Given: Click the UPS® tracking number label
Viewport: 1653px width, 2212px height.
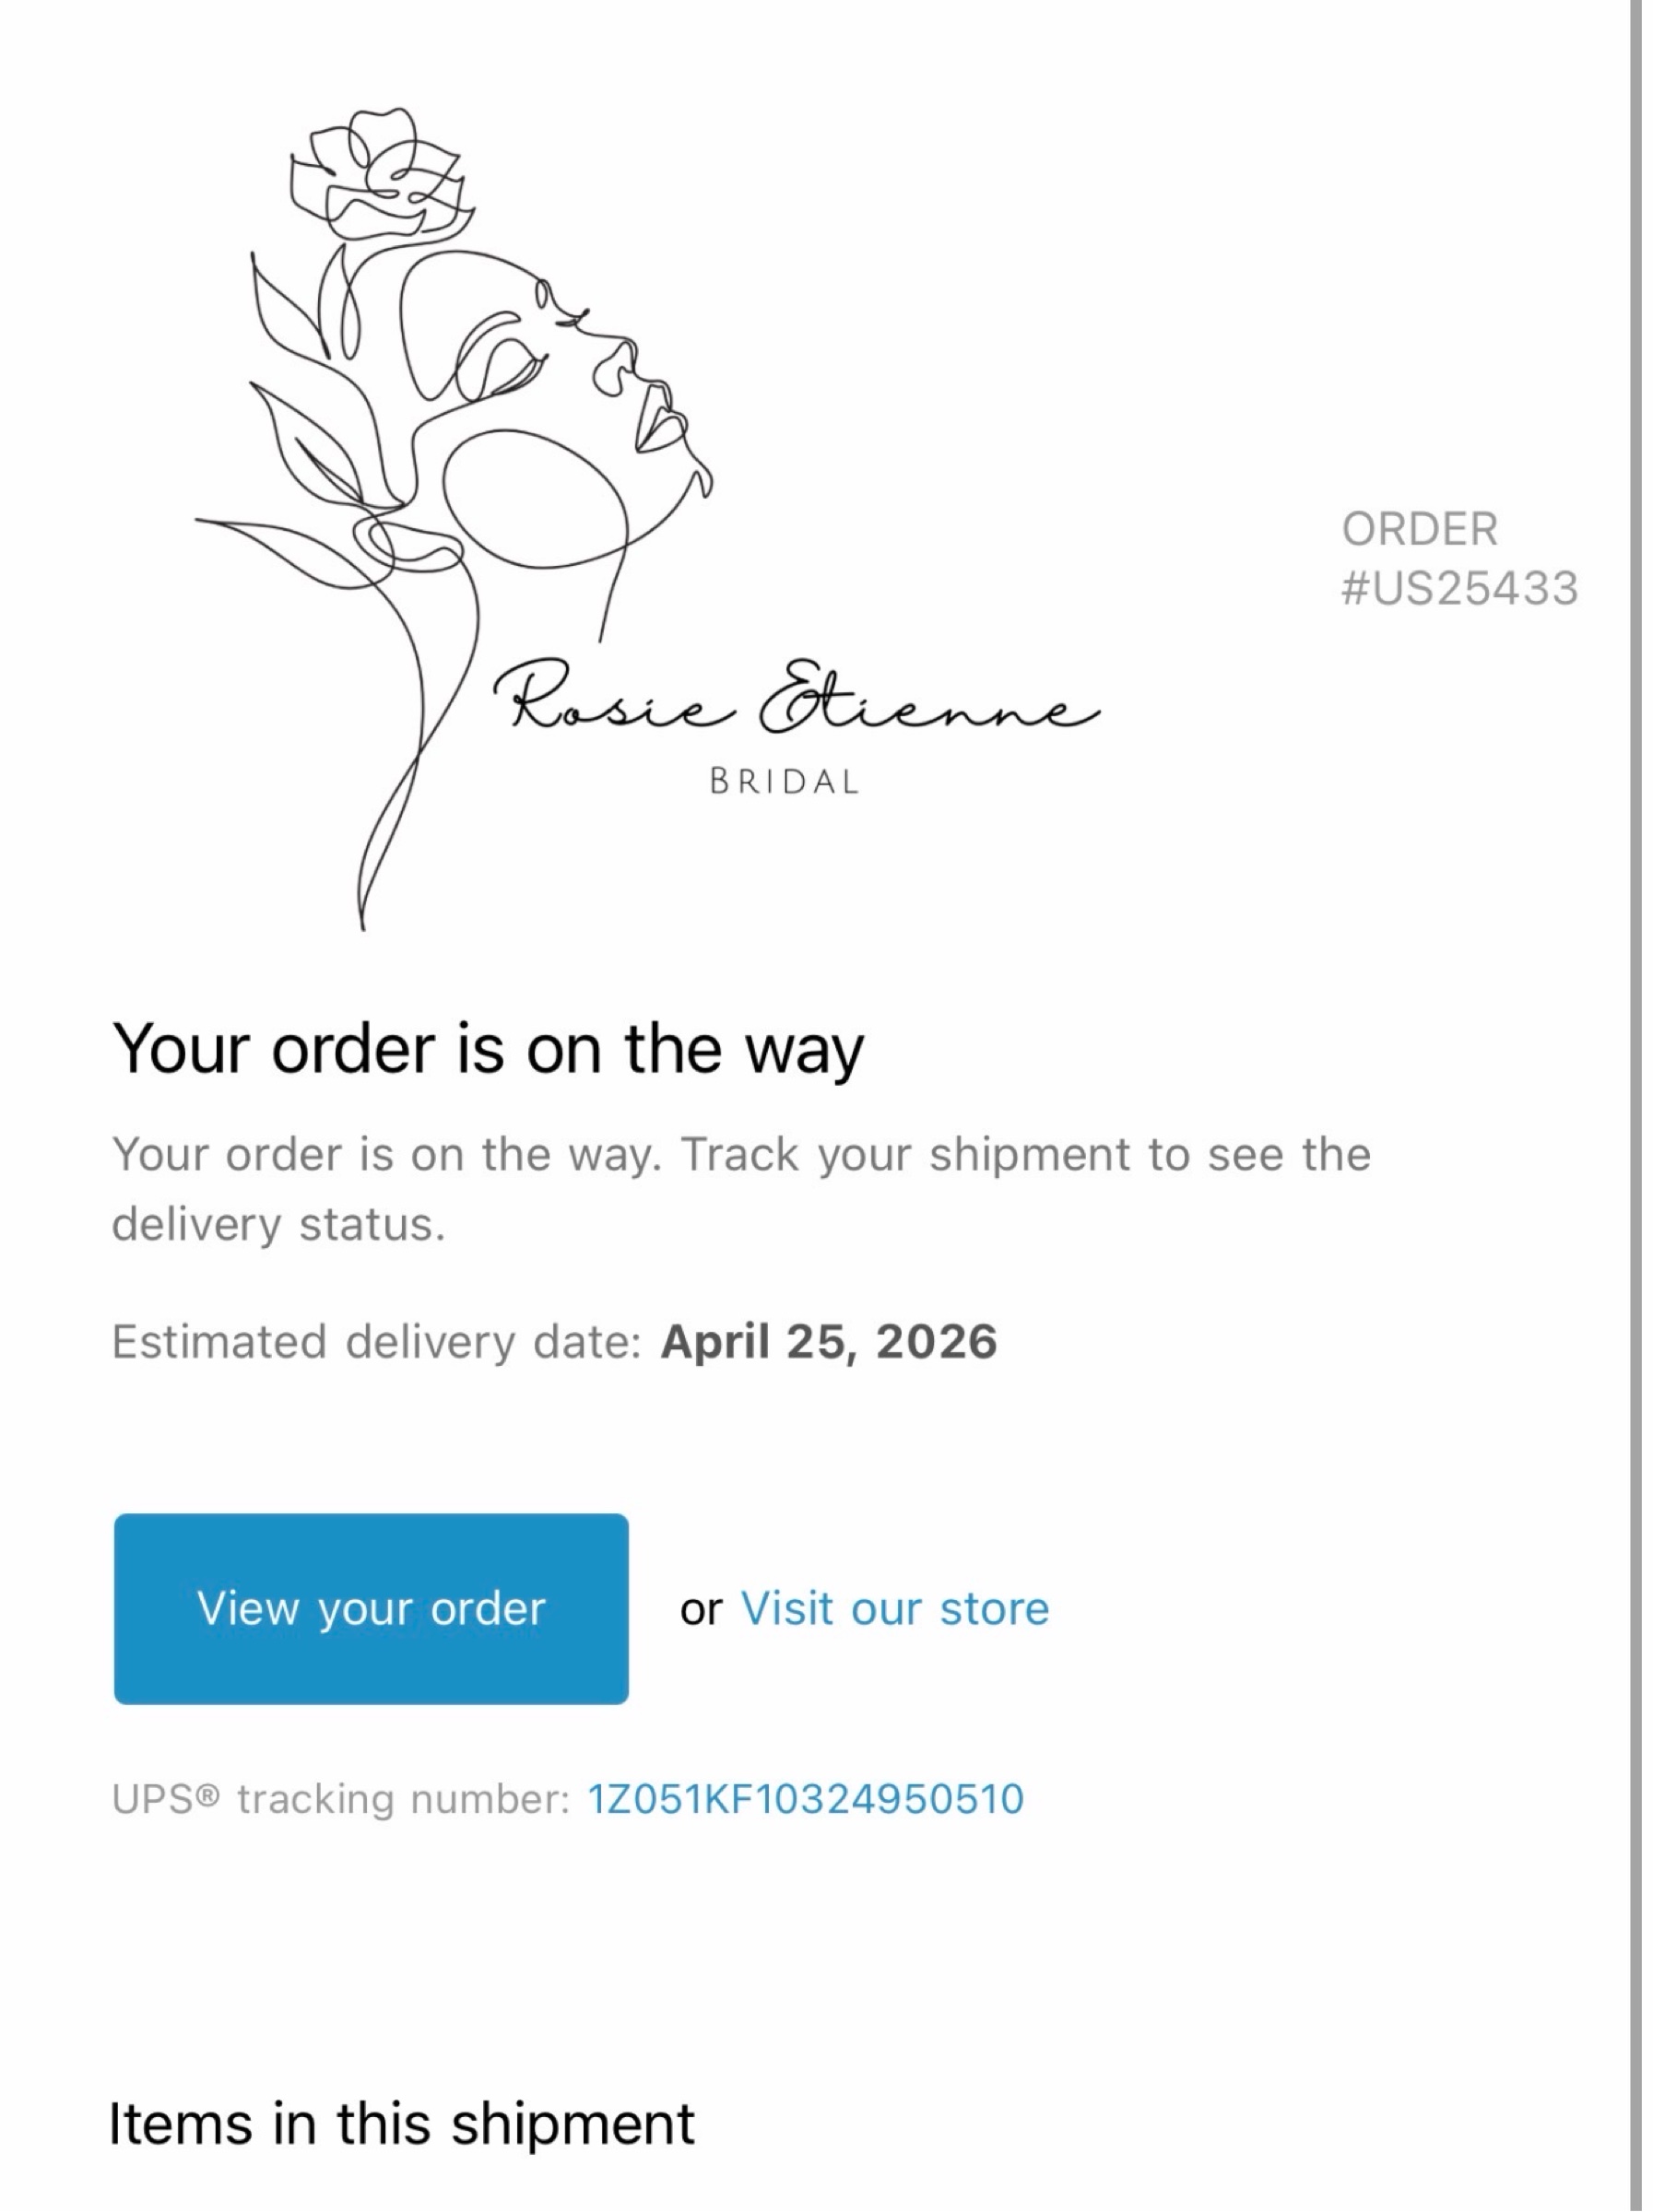Looking at the screenshot, I should click(x=341, y=1799).
